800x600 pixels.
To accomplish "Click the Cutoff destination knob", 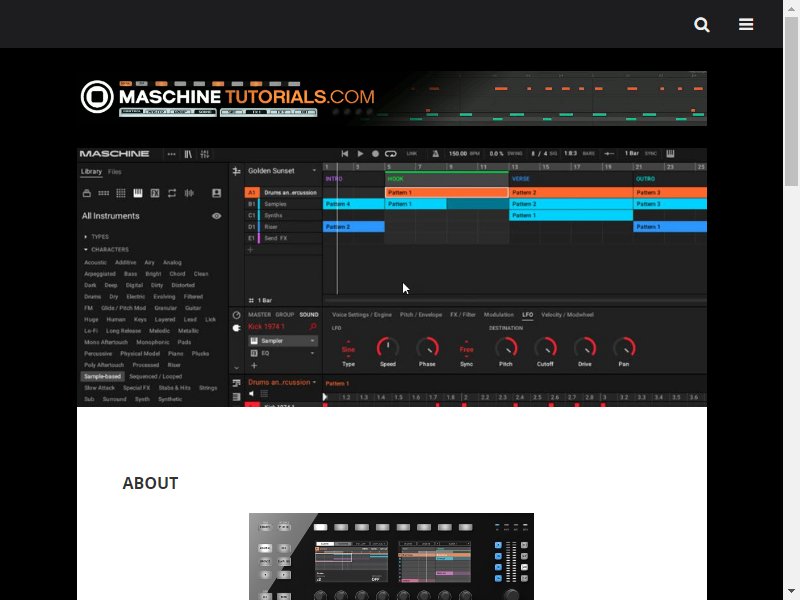I will point(545,348).
